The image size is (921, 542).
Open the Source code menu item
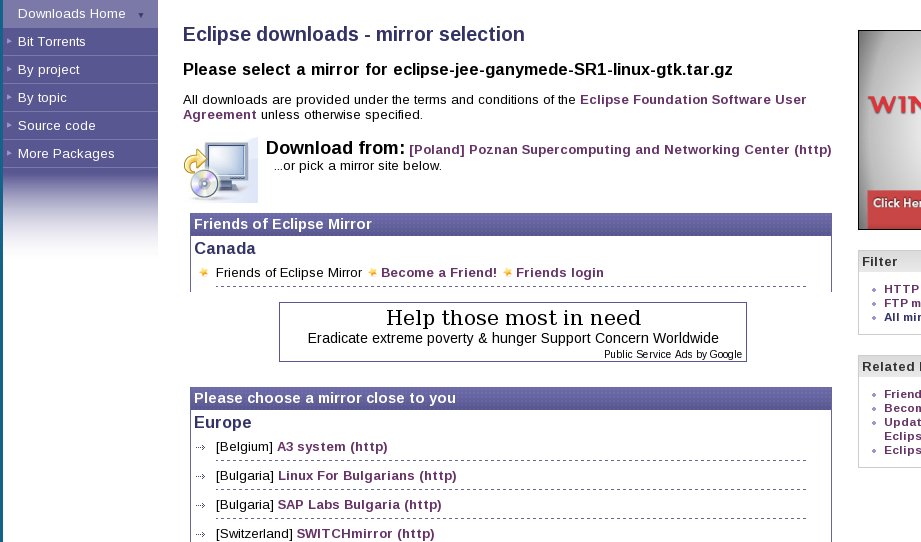56,126
